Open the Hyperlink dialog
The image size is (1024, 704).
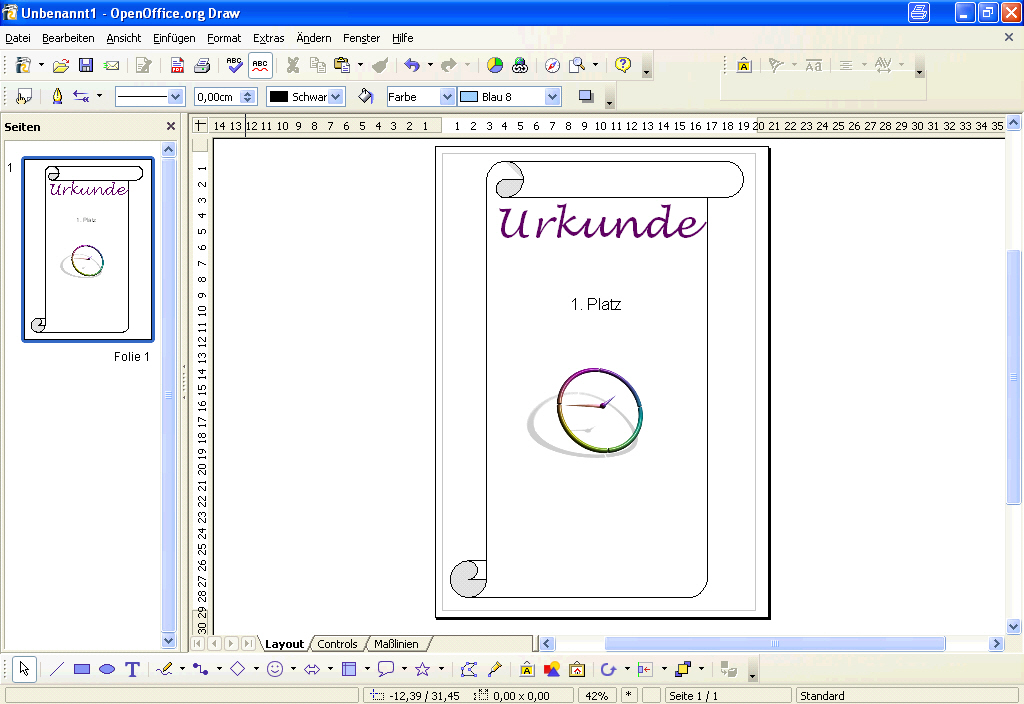click(x=520, y=65)
